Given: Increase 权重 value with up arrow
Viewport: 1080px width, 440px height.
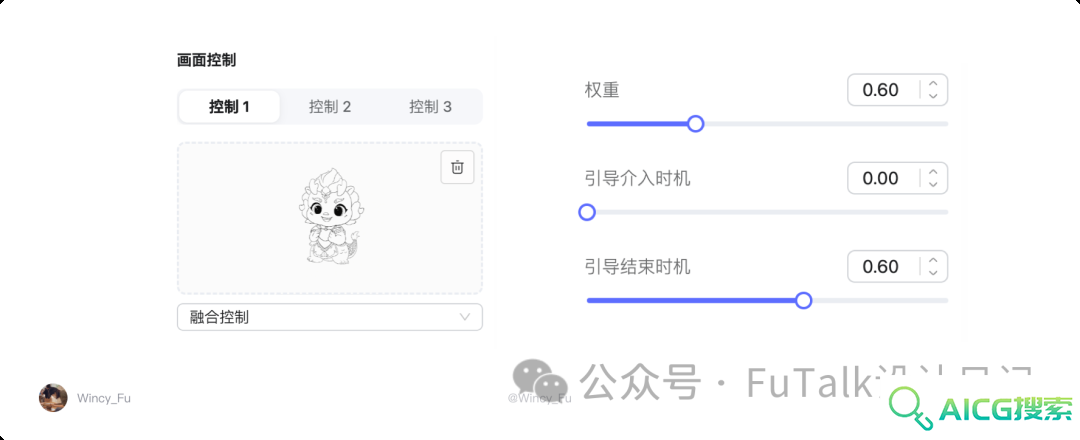Looking at the screenshot, I should pyautogui.click(x=933, y=84).
